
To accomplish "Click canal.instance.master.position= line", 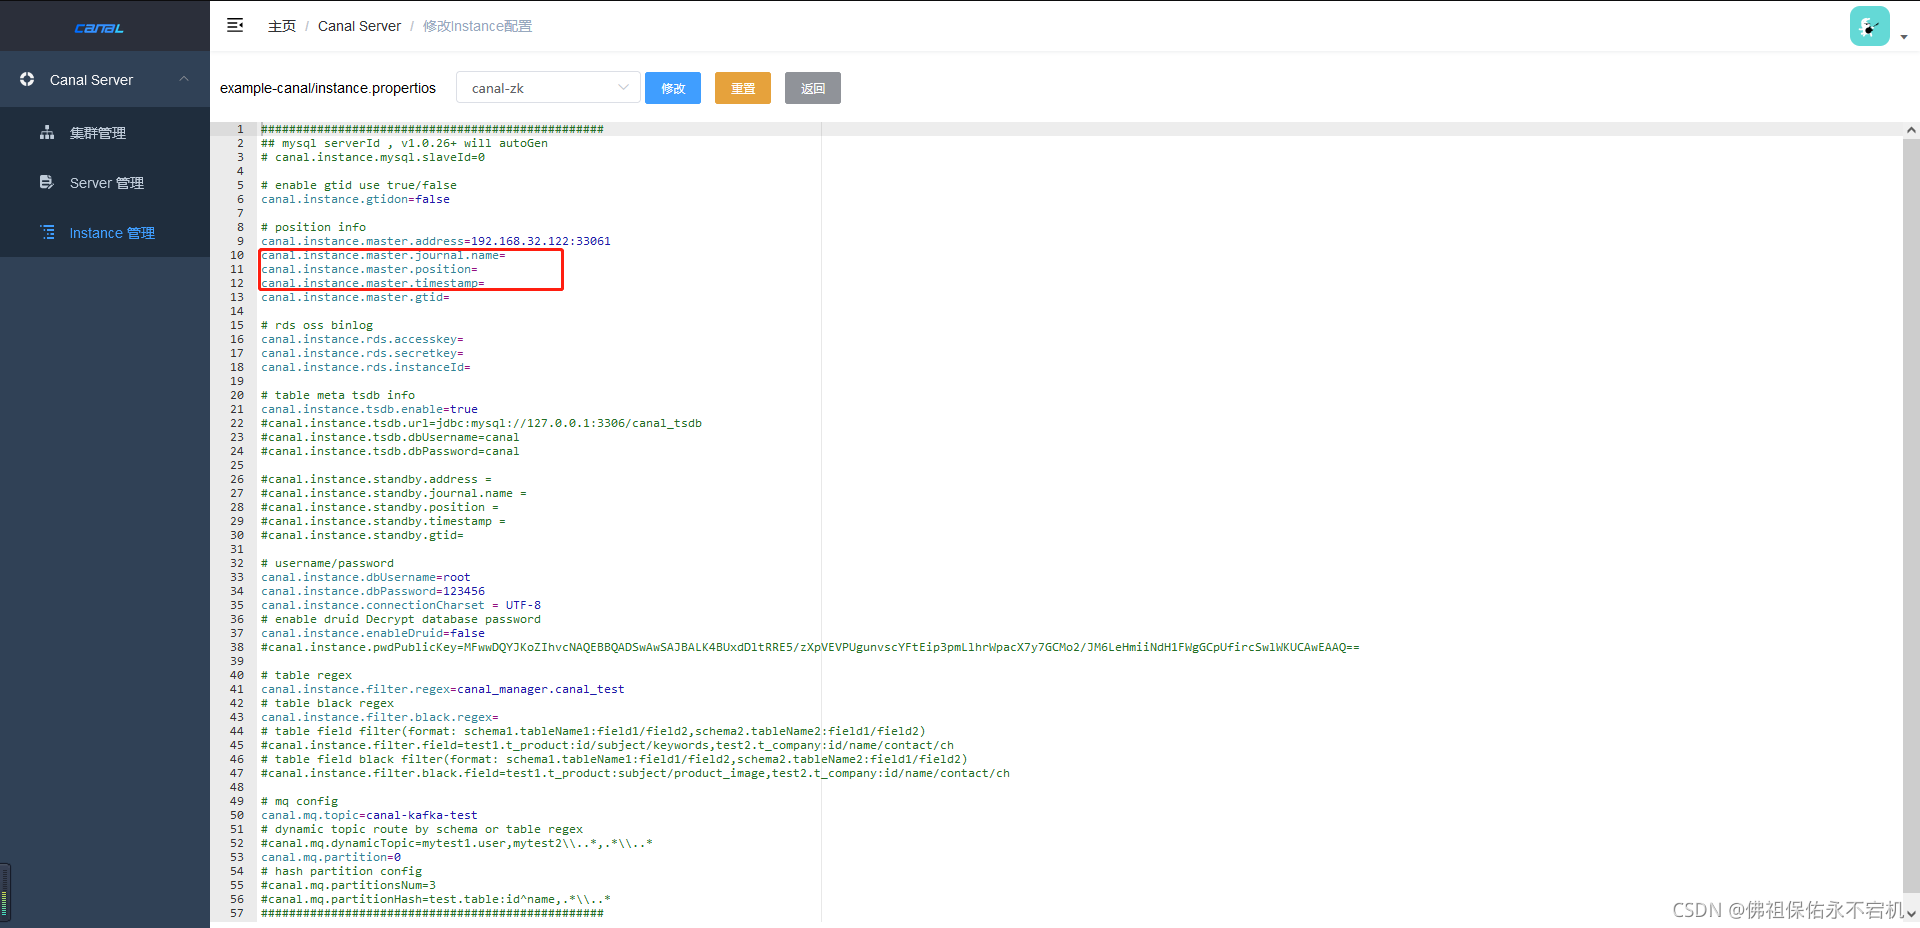I will pos(369,269).
